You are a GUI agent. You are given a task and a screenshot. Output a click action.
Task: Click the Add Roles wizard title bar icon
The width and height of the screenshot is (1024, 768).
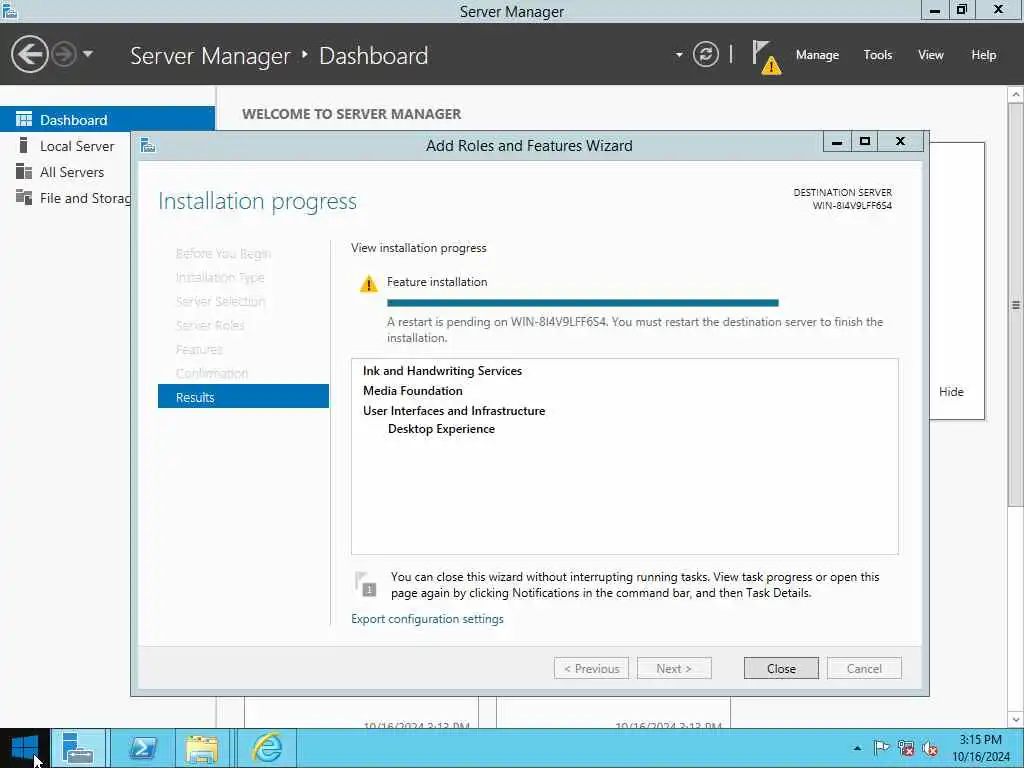148,145
